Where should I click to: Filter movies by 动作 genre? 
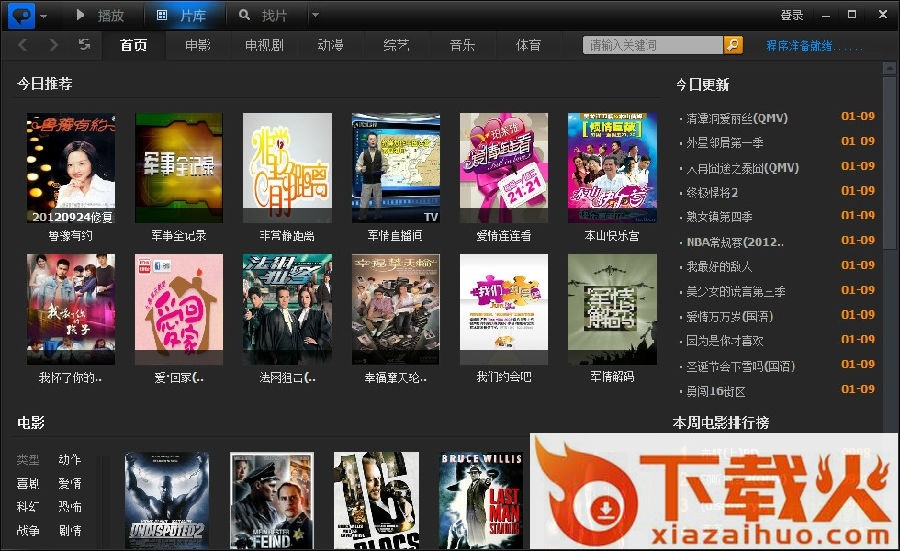(x=70, y=460)
